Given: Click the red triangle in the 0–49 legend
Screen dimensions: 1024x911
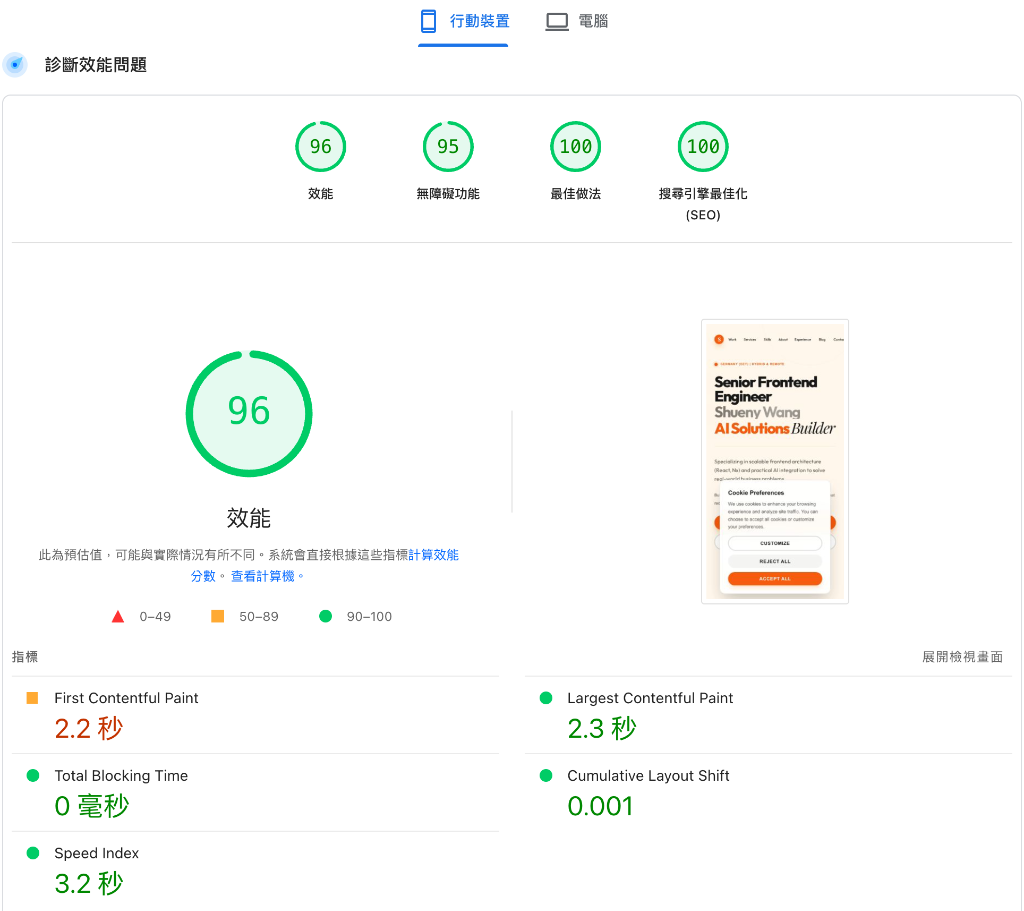Looking at the screenshot, I should [119, 616].
